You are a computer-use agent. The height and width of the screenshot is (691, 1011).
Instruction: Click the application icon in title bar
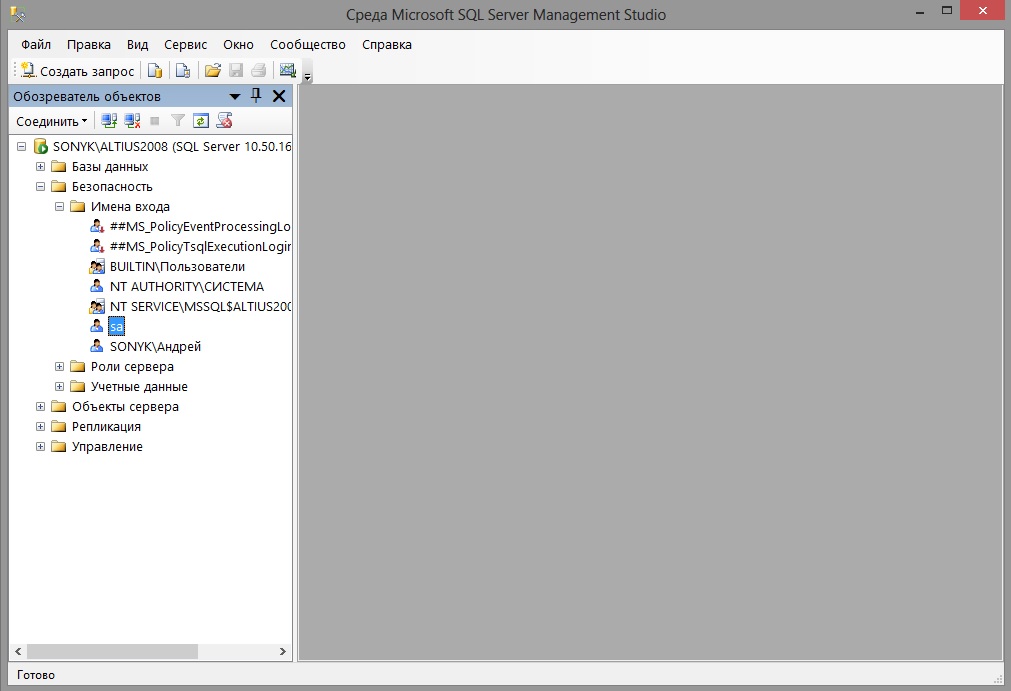pos(18,14)
